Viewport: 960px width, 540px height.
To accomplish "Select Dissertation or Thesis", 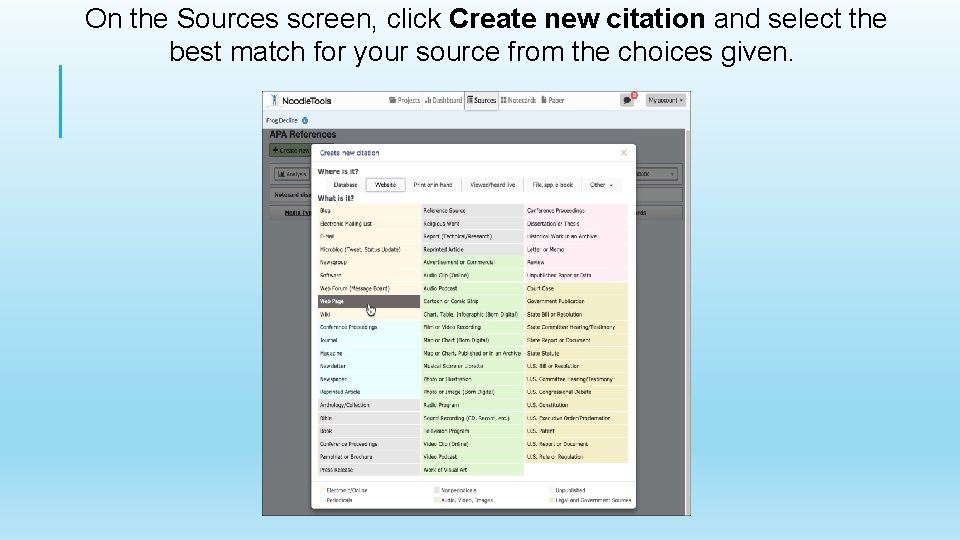I will click(x=576, y=223).
